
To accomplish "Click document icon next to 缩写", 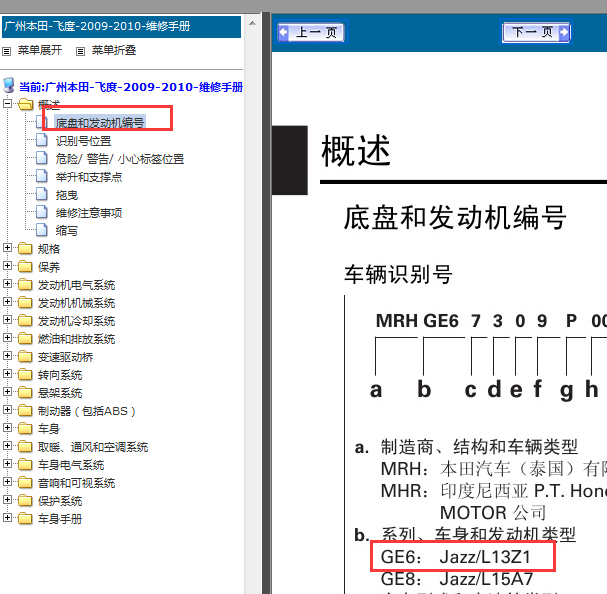I will (42, 230).
